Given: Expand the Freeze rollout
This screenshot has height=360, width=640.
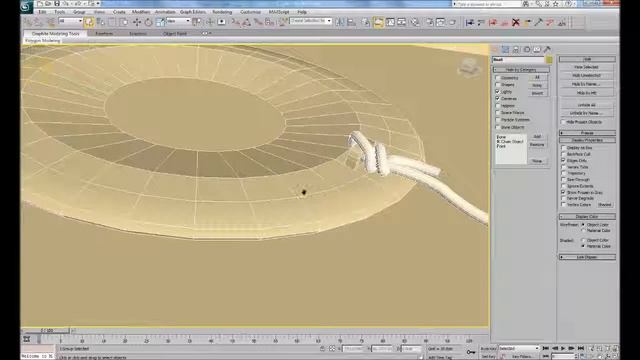Looking at the screenshot, I should click(587, 133).
